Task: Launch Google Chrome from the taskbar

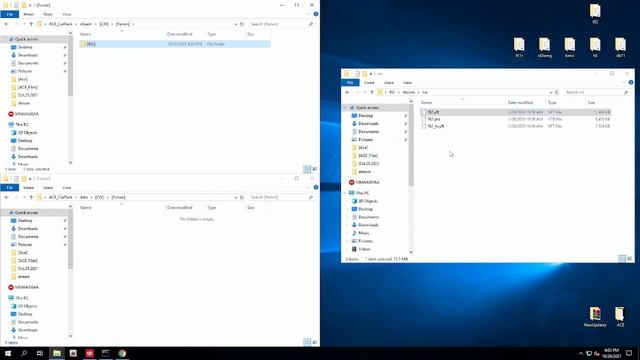Action: 122,353
